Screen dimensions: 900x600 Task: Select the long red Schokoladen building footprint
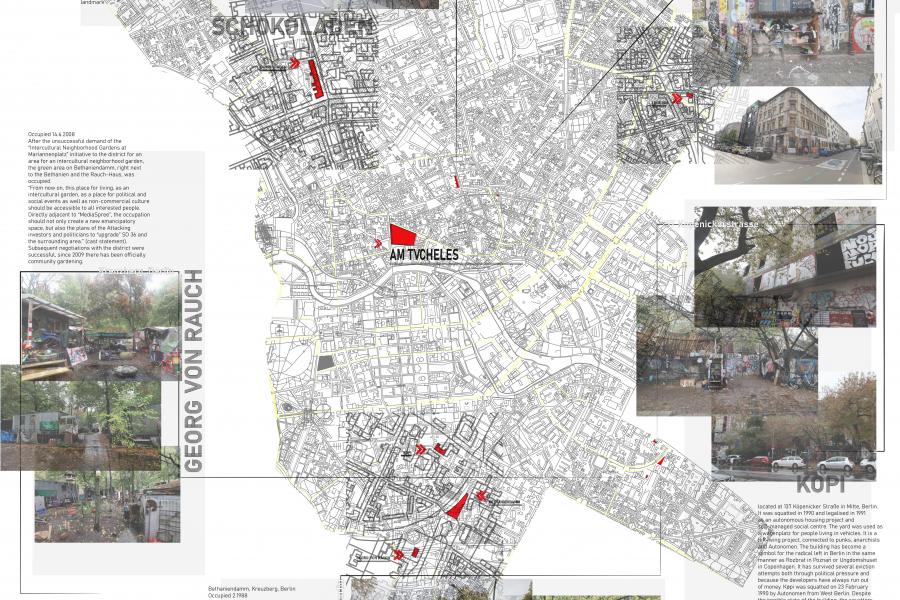(x=316, y=78)
